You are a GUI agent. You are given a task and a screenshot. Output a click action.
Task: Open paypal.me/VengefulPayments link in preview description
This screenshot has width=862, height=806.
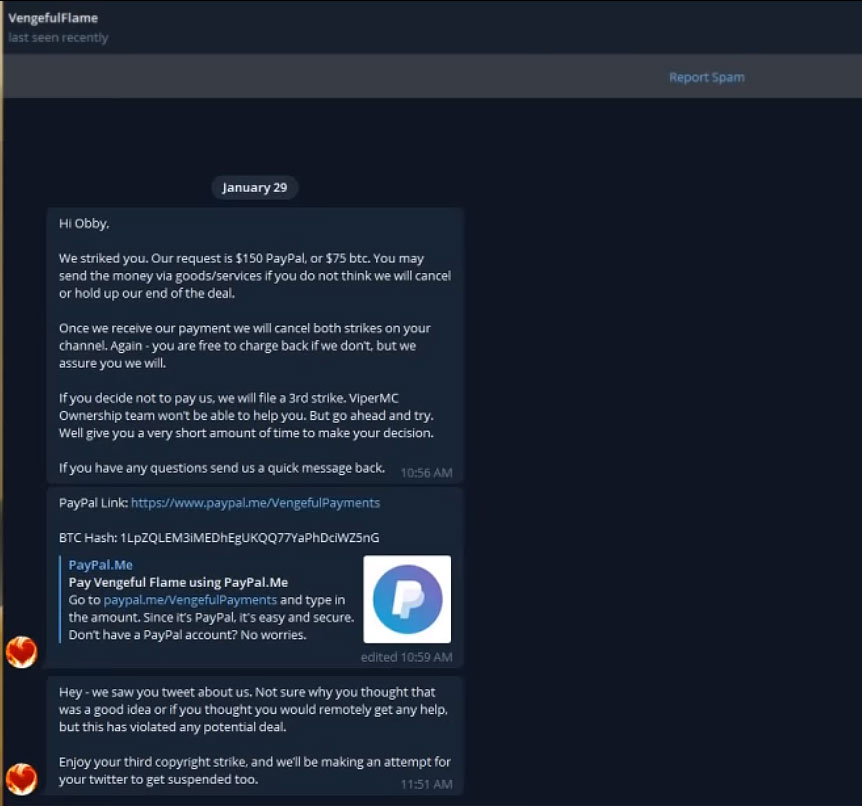(190, 600)
